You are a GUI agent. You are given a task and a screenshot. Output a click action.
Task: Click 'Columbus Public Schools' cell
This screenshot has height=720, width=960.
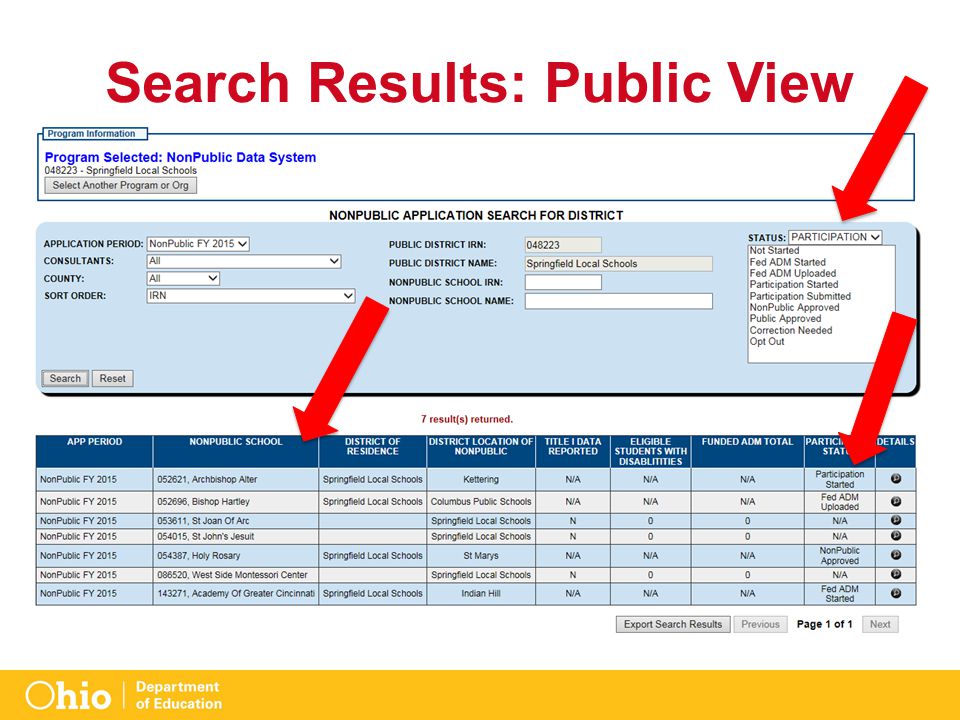(481, 501)
